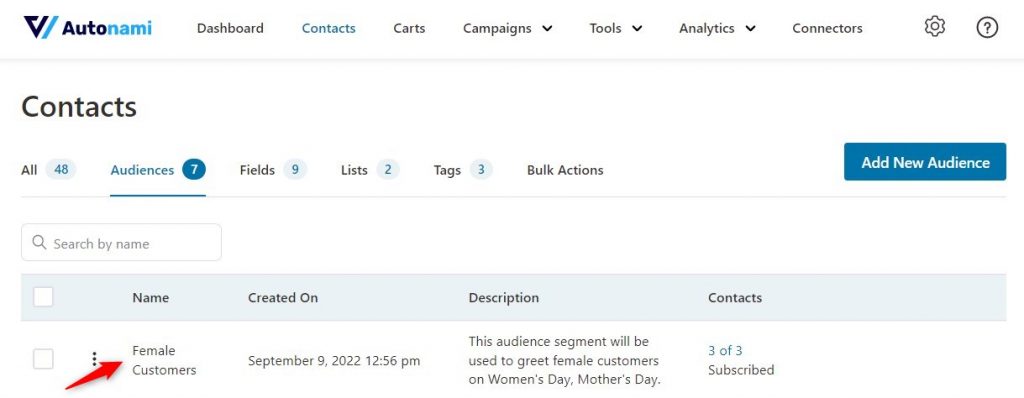Click the Autonami logo

point(88,27)
